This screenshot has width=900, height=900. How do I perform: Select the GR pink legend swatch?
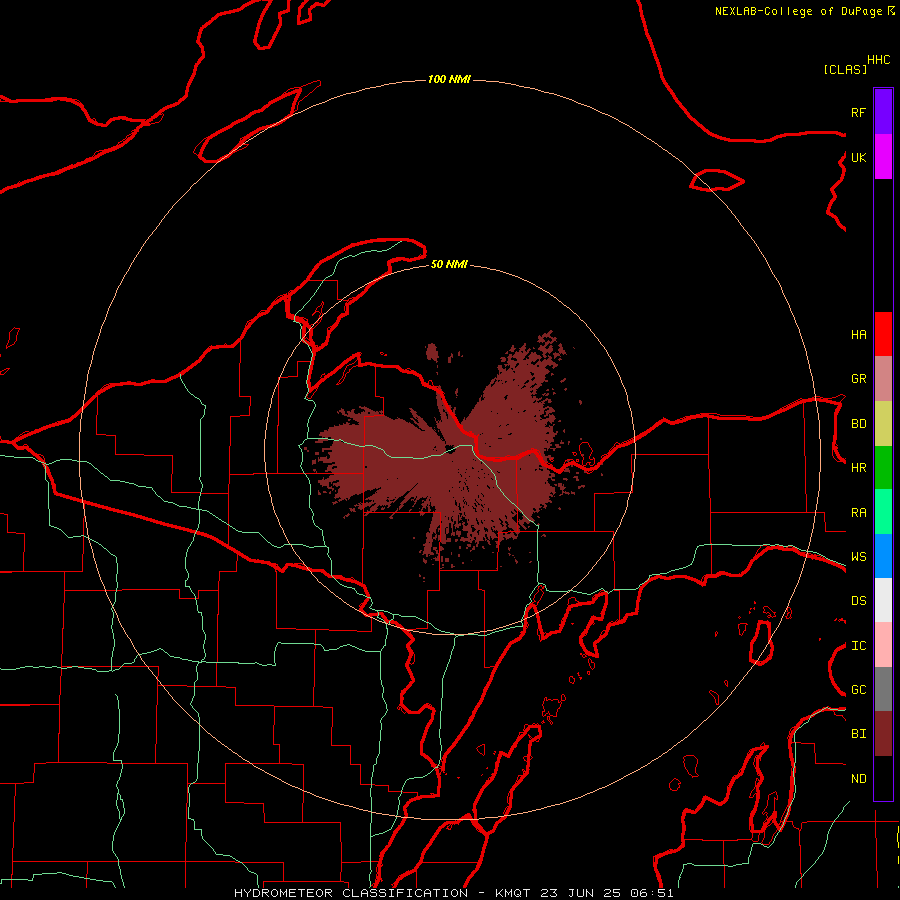(x=883, y=379)
